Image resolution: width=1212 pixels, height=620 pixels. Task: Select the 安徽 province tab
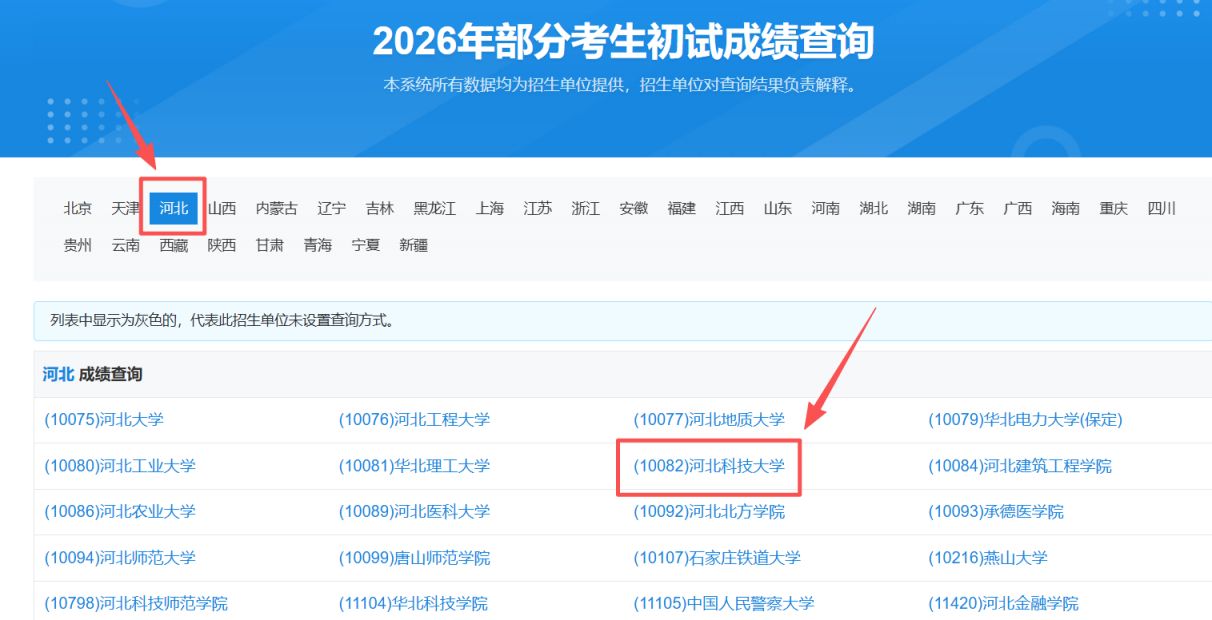coord(634,209)
